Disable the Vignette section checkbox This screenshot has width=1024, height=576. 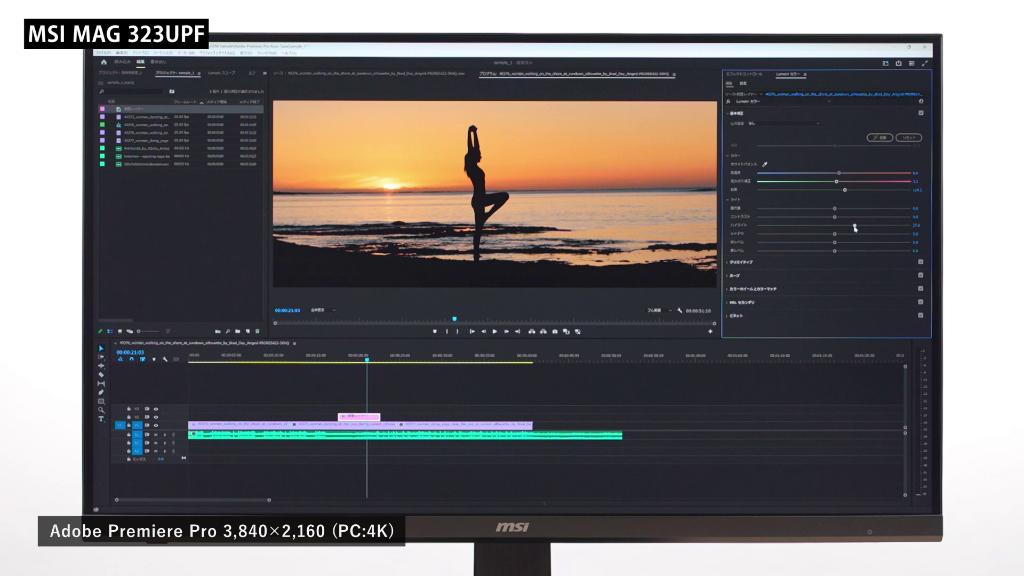[920, 315]
